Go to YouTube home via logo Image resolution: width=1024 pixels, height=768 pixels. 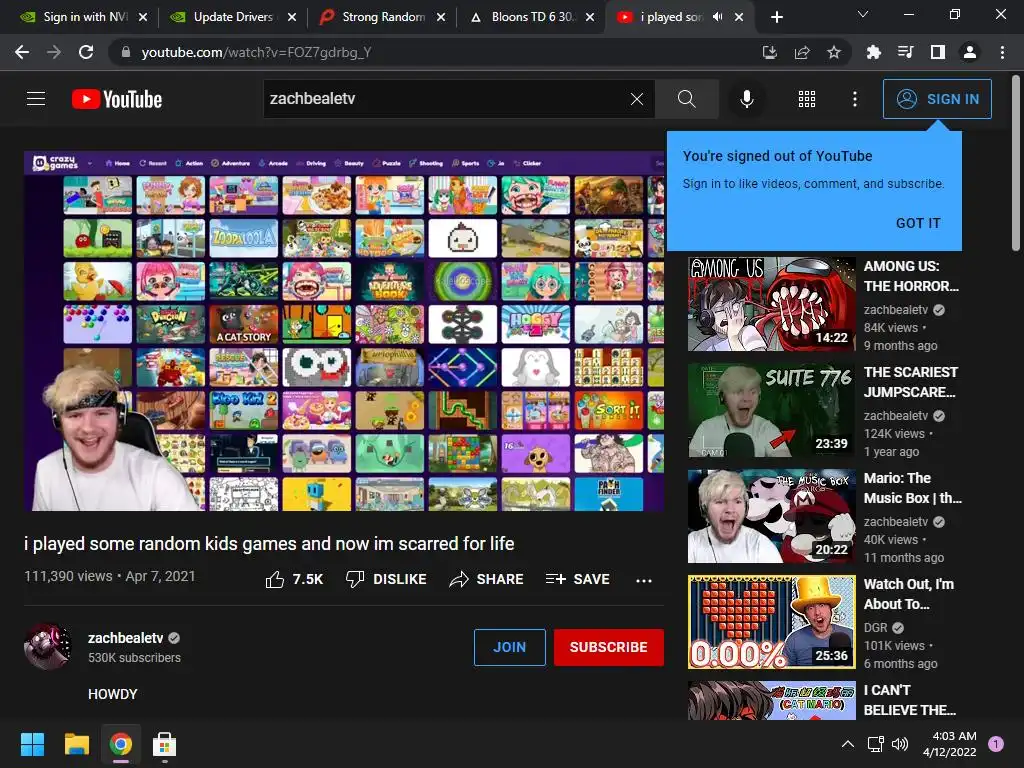click(x=117, y=99)
